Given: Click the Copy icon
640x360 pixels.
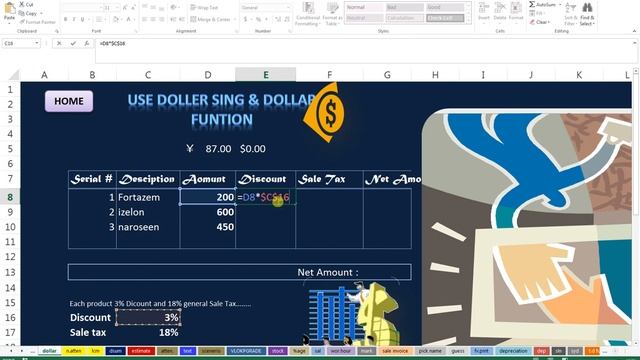Looking at the screenshot, I should (x=22, y=13).
